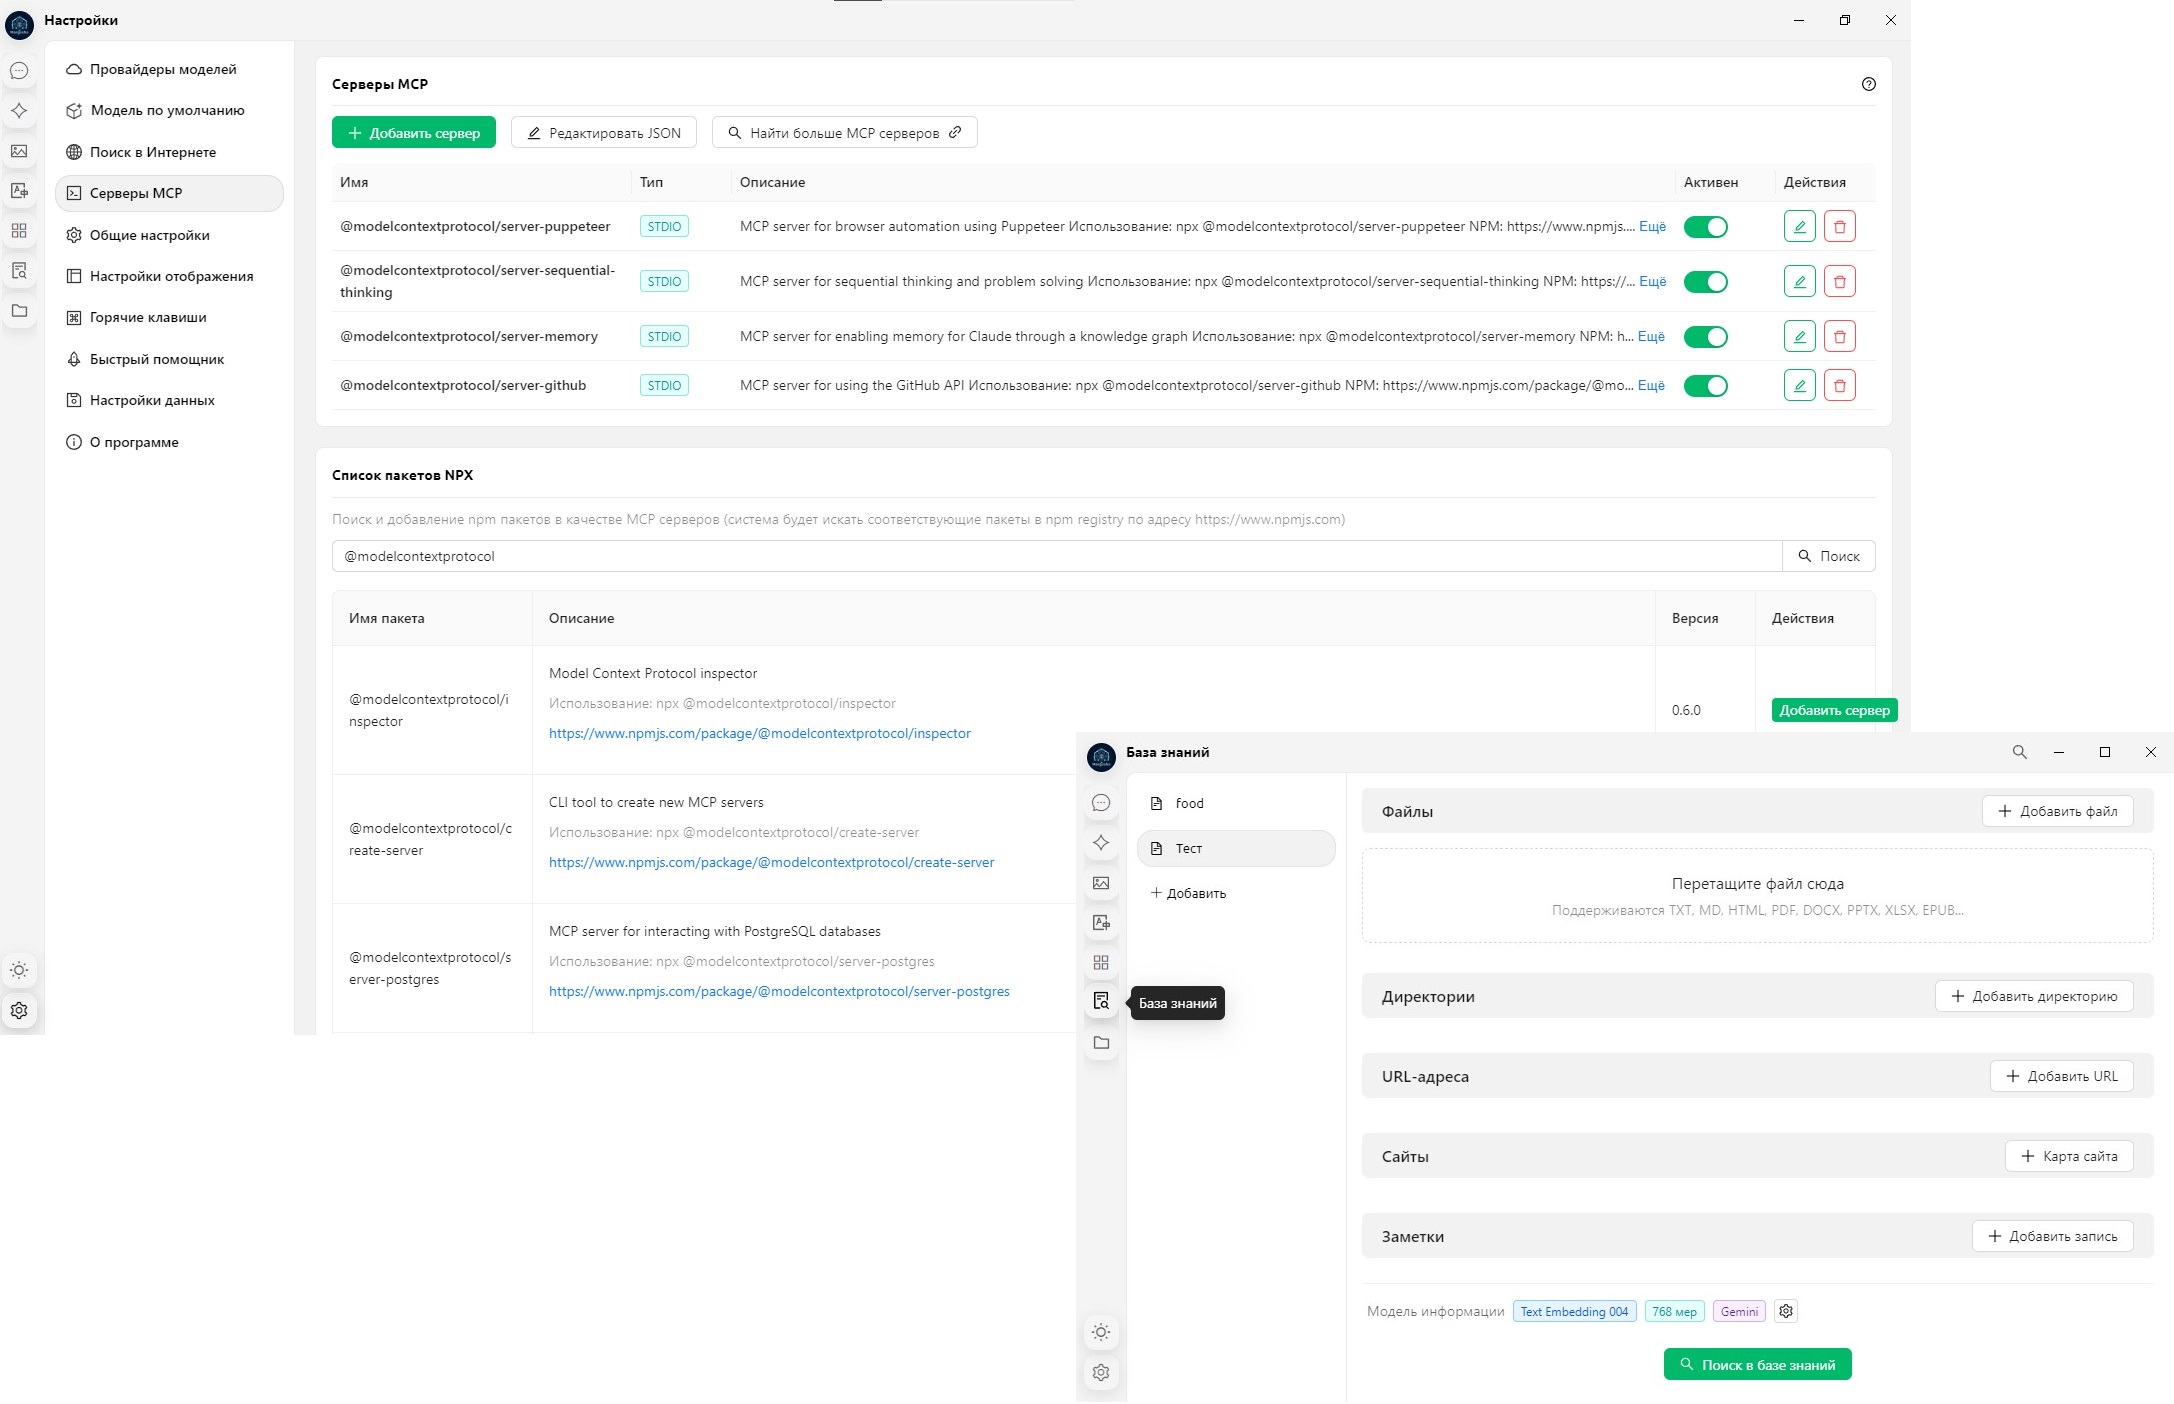
Task: Disable server-memory active toggle
Action: pos(1706,337)
